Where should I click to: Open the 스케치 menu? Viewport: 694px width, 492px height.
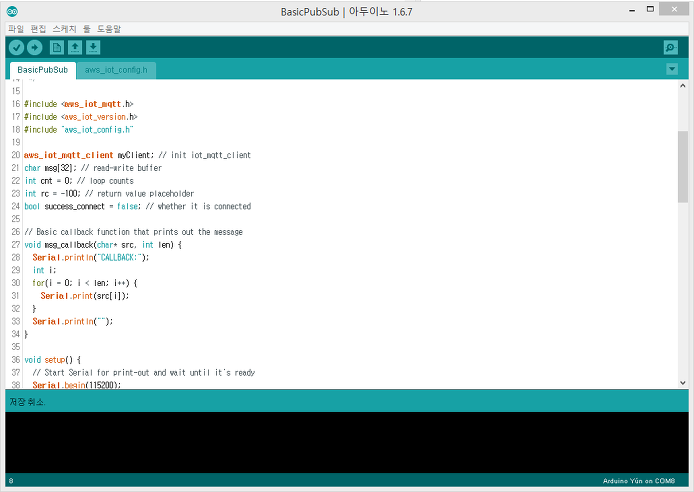click(64, 29)
